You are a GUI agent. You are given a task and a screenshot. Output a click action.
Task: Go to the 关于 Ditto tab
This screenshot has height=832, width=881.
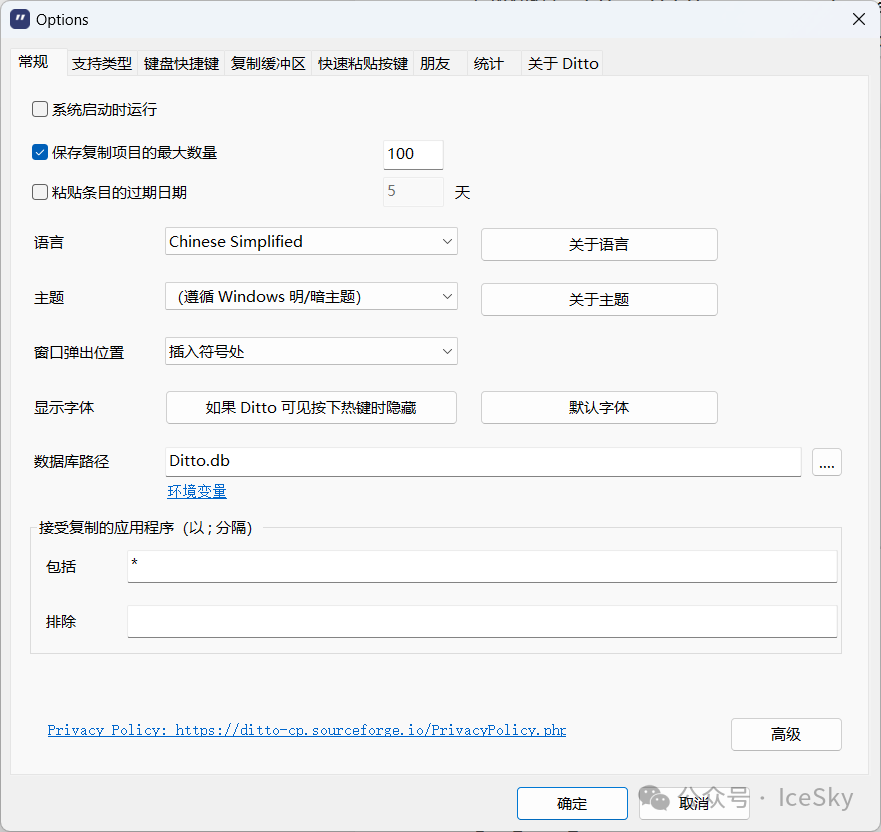(x=563, y=63)
